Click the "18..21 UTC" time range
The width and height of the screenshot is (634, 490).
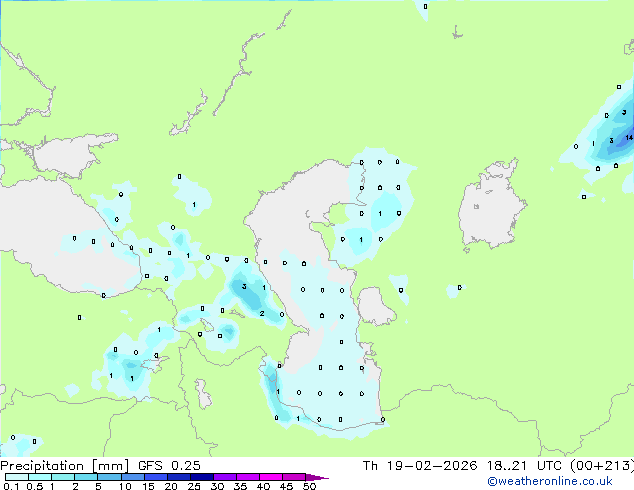(x=524, y=466)
